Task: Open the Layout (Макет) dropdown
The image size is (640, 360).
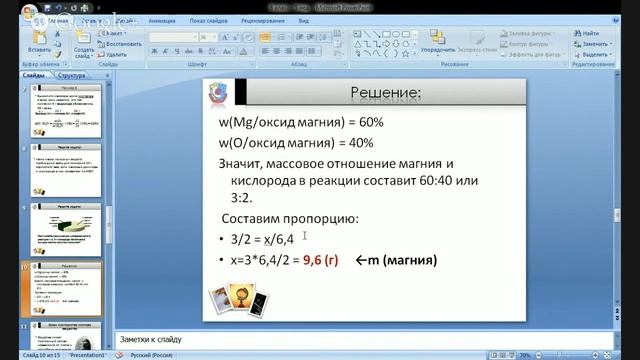Action: pos(112,33)
